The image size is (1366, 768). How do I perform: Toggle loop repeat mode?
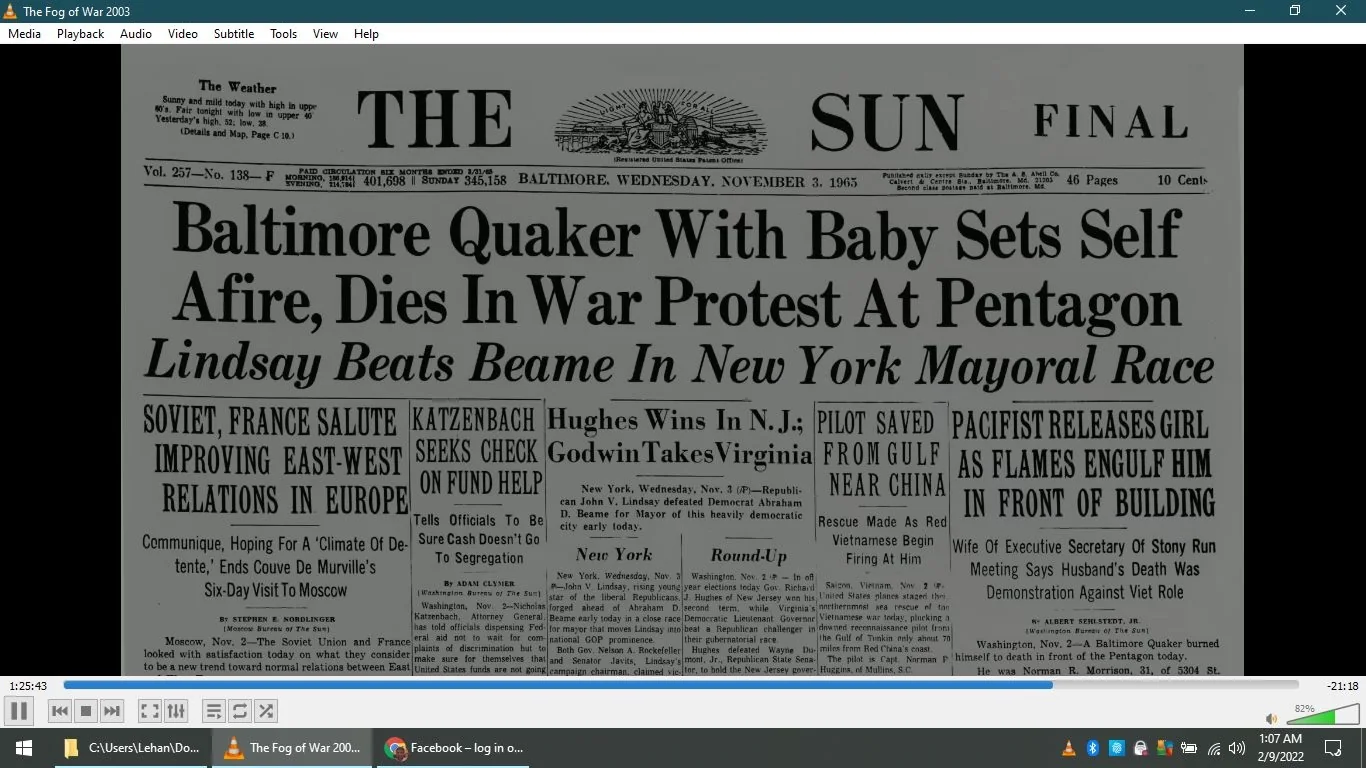coord(240,711)
